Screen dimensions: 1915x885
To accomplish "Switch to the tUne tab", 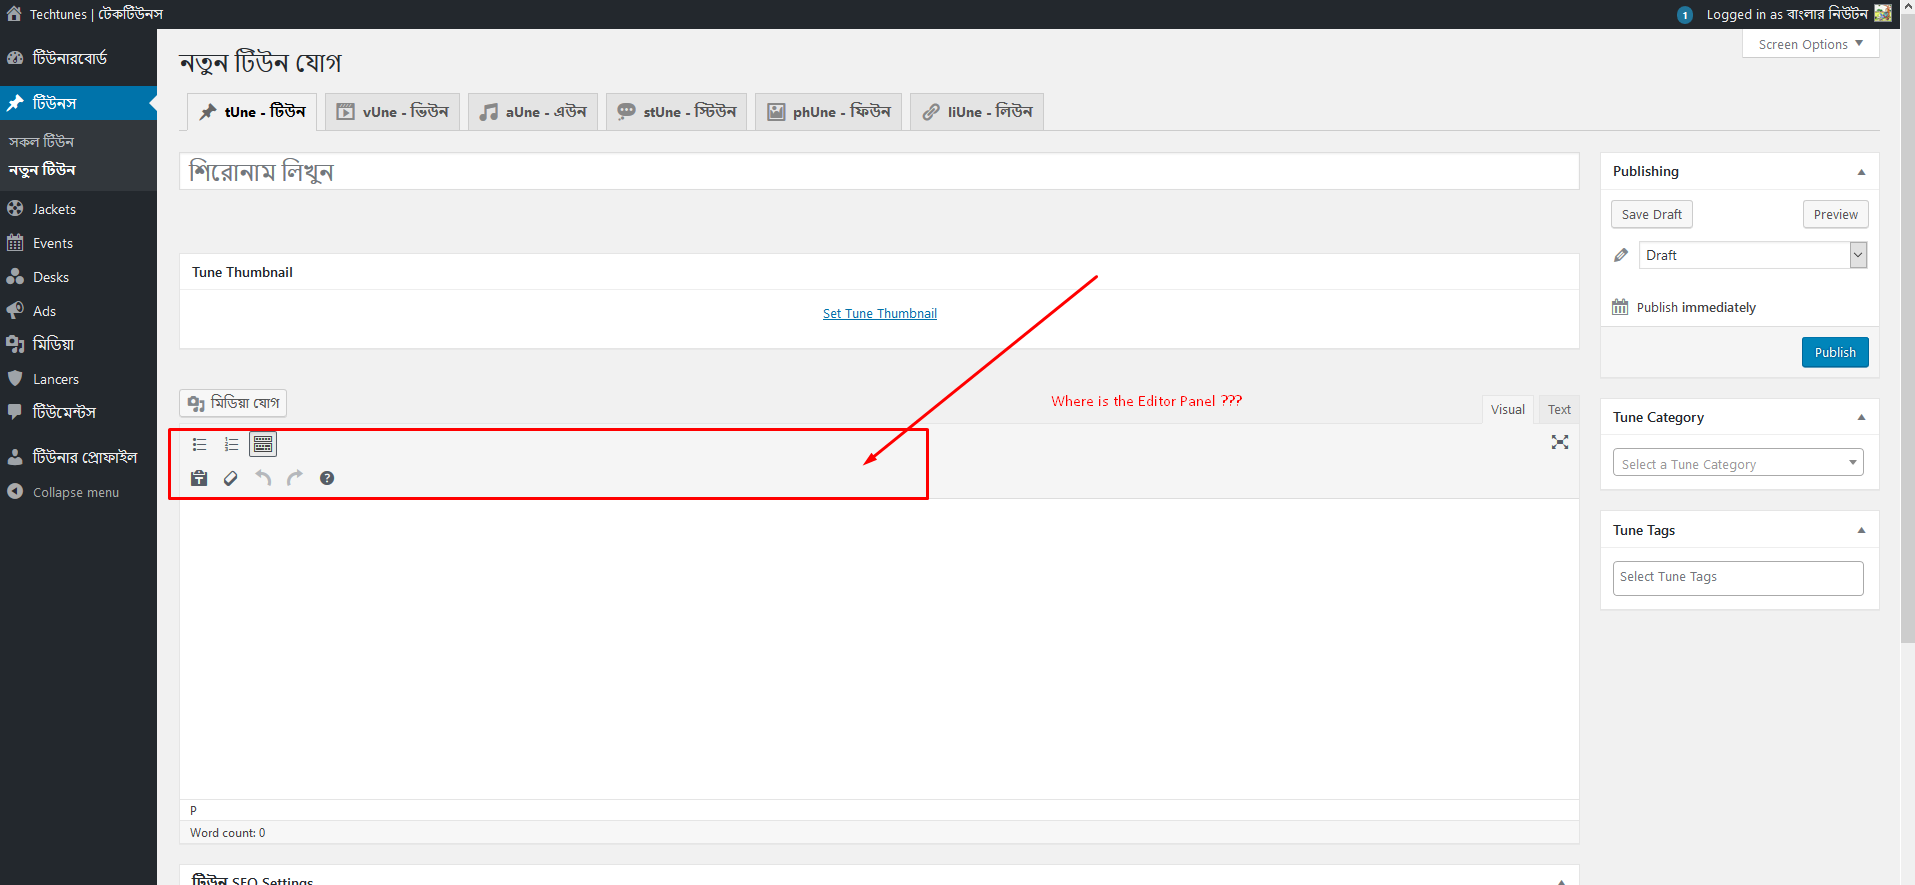I will pyautogui.click(x=252, y=112).
